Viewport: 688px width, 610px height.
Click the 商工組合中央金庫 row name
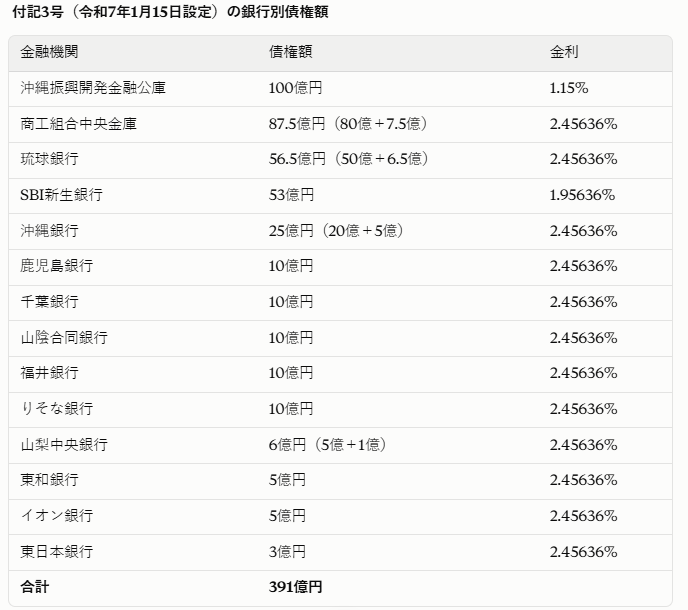click(79, 124)
